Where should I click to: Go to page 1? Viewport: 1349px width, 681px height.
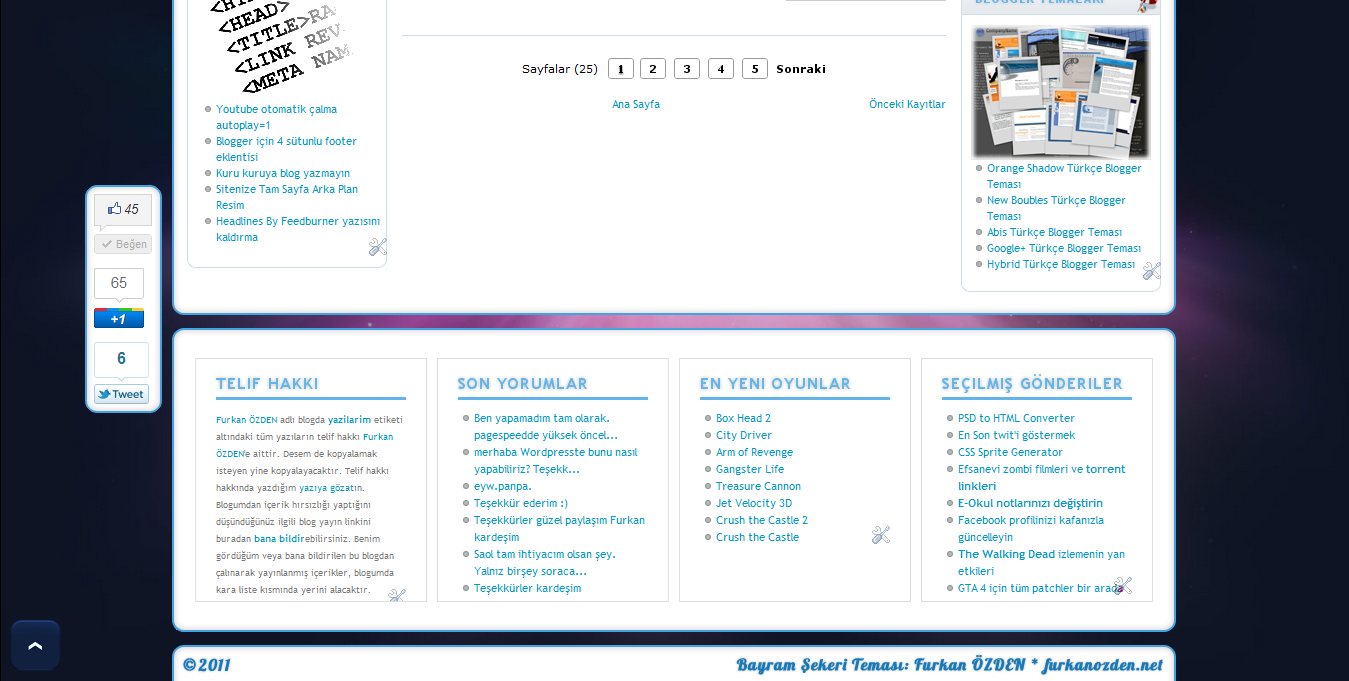click(620, 69)
